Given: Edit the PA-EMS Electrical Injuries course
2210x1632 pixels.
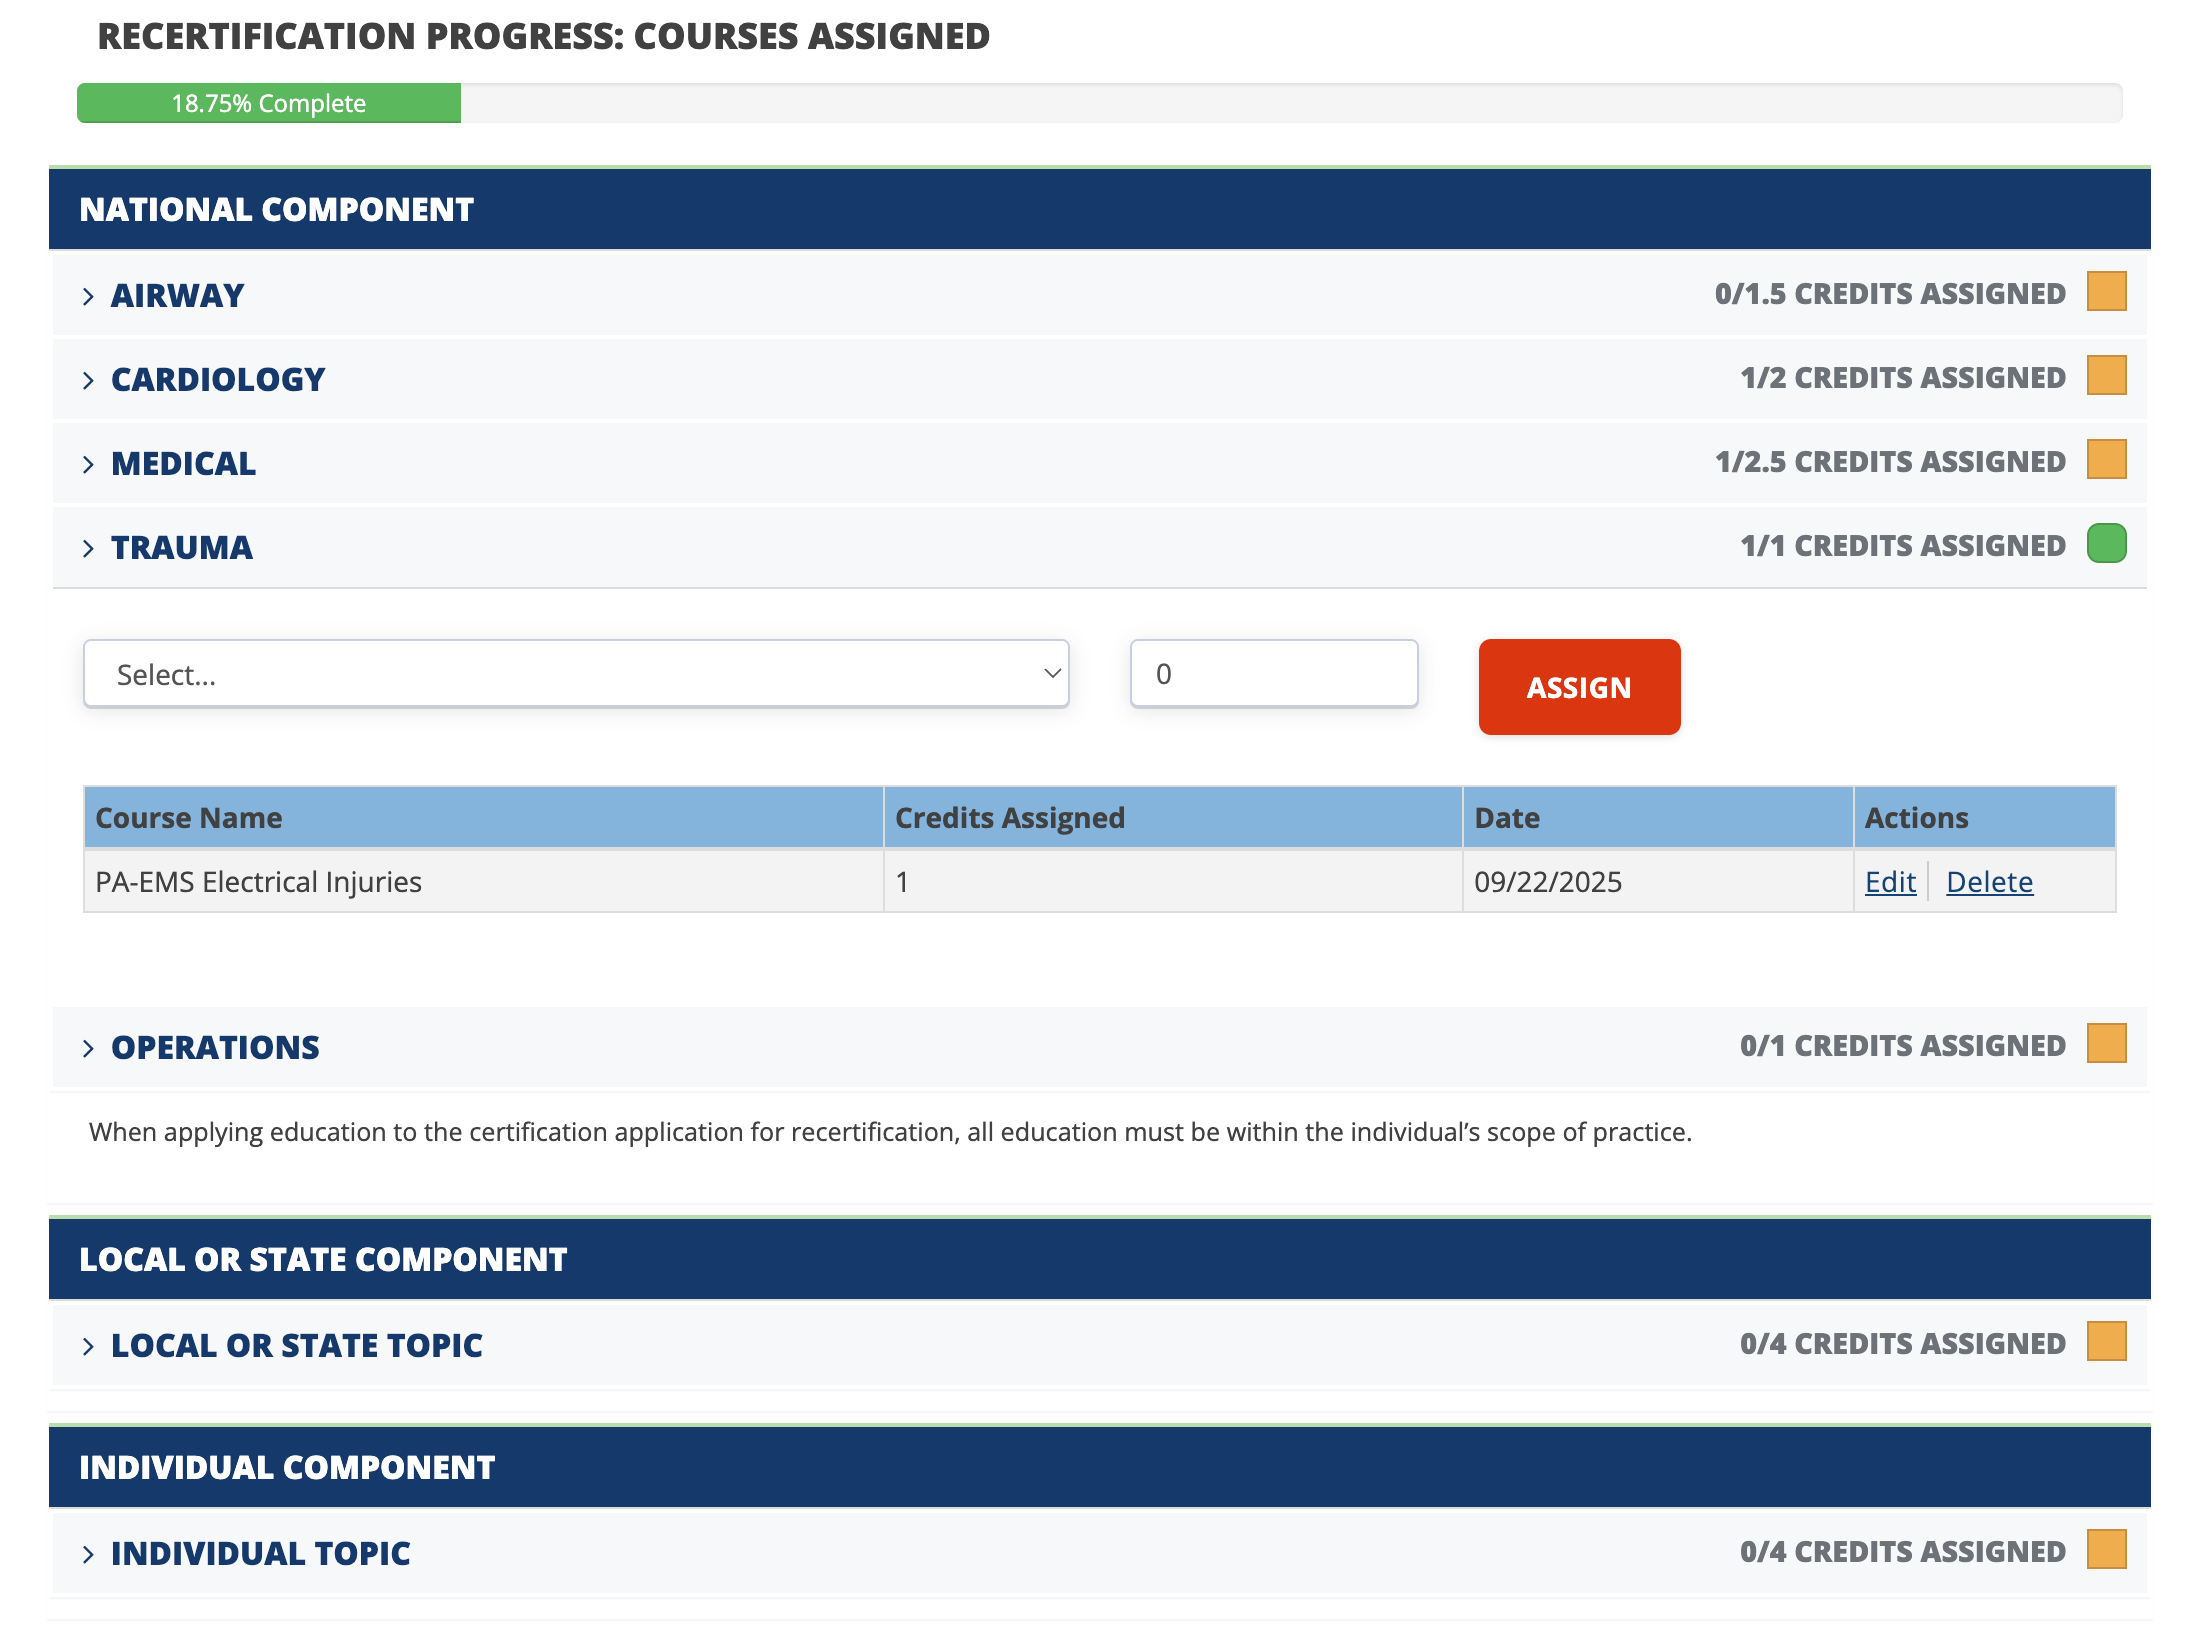Looking at the screenshot, I should point(1889,882).
